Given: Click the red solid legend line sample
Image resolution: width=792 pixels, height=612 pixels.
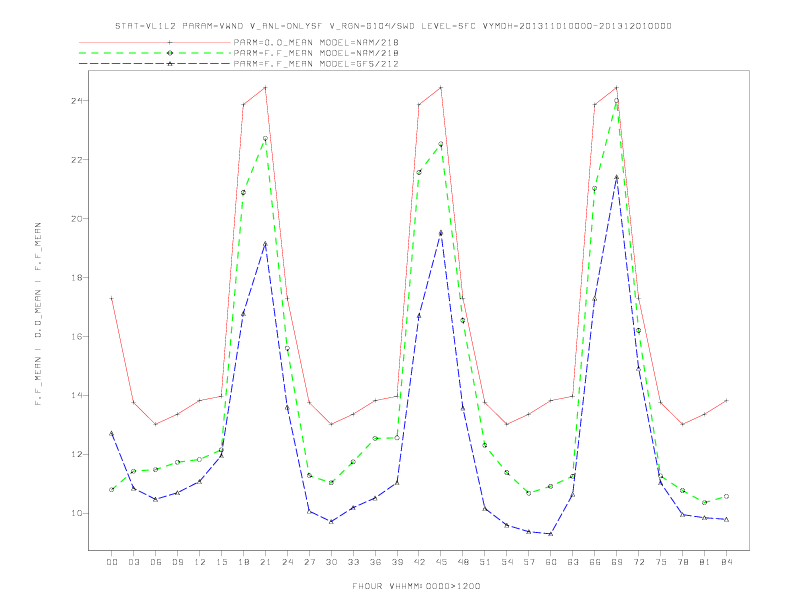Looking at the screenshot, I should [x=155, y=42].
